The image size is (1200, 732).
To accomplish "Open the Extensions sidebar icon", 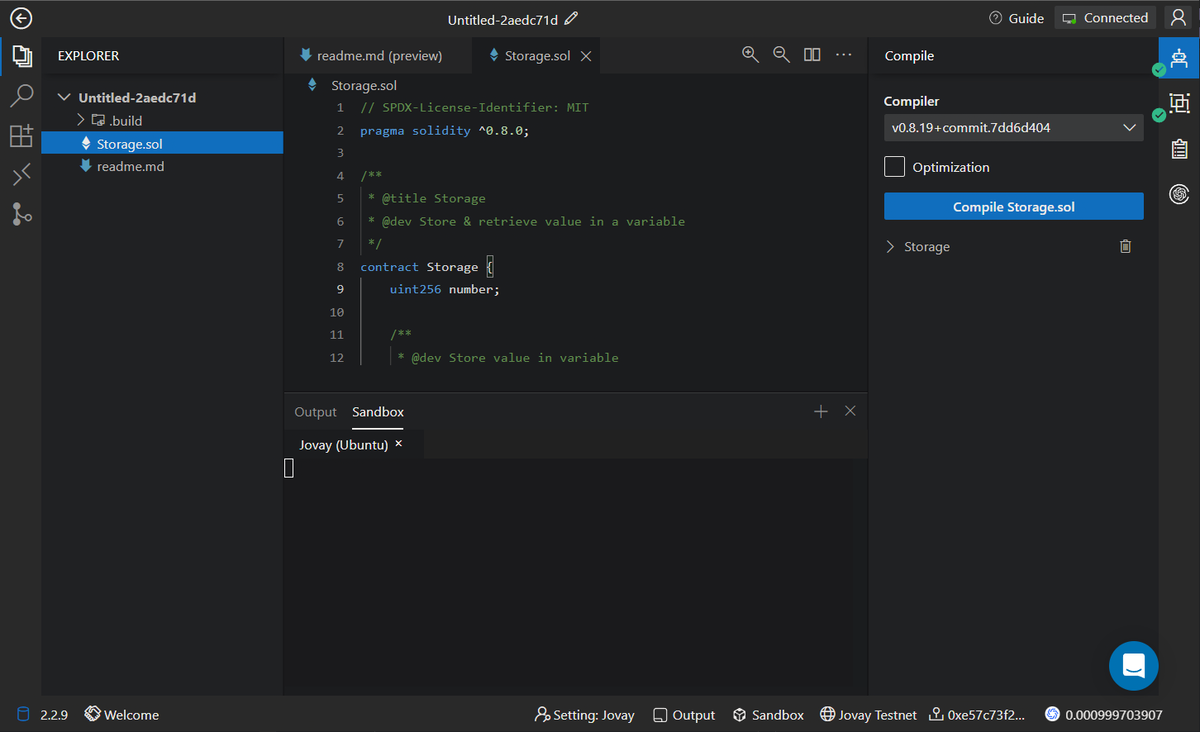I will [21, 136].
